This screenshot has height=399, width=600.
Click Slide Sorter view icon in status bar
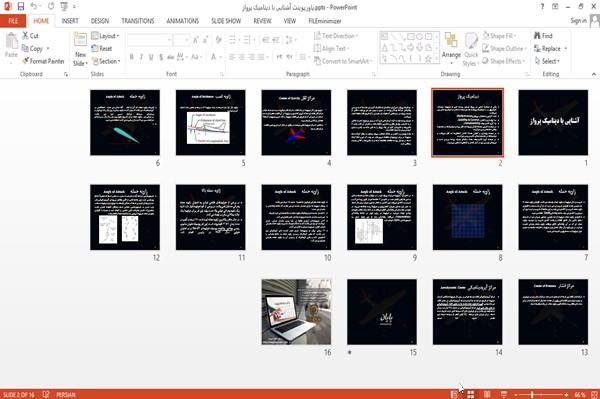[471, 394]
